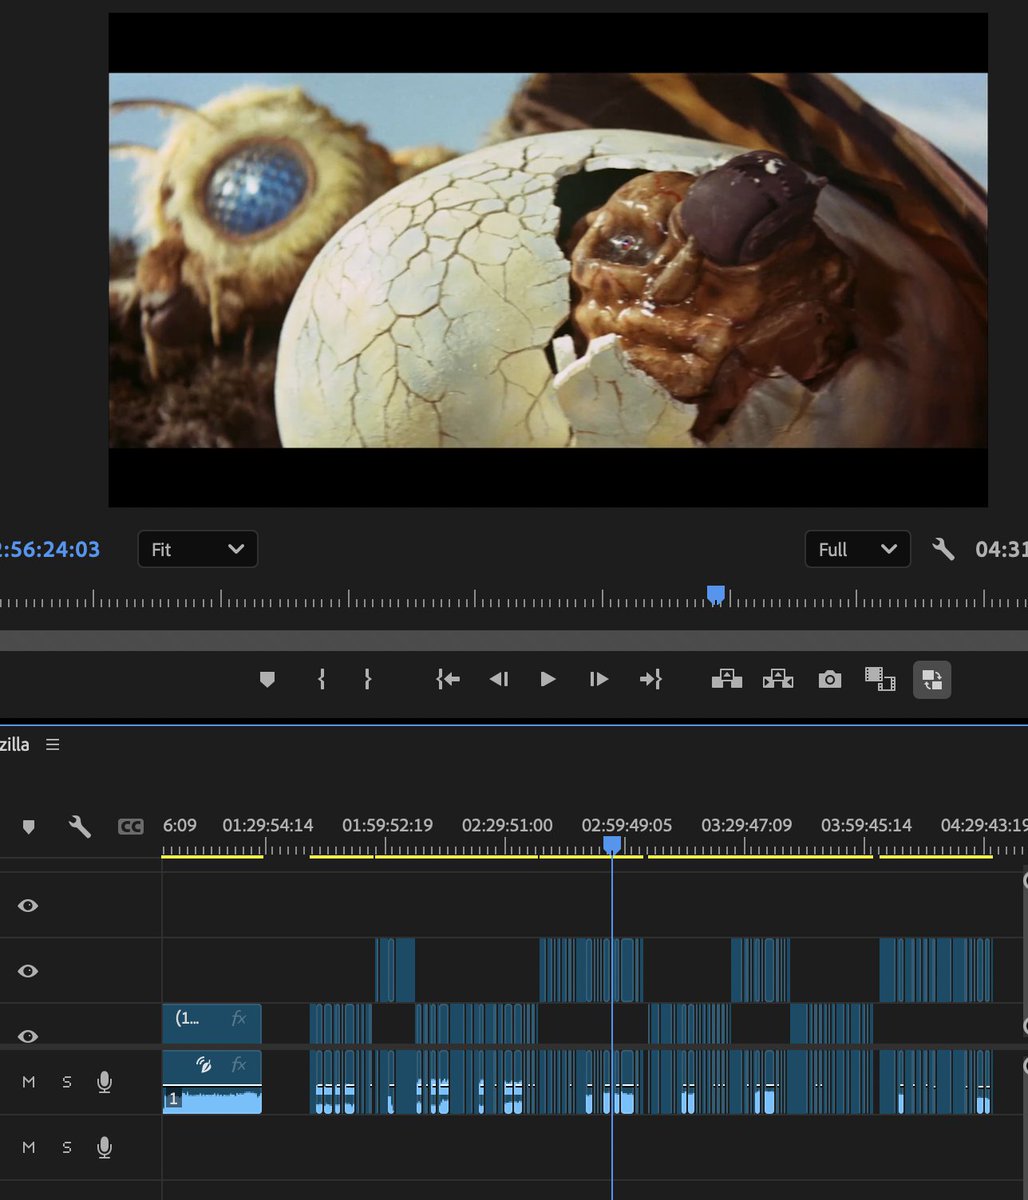Click fx badge on first video clip
Screen dimensions: 1028x1200
coord(239,1019)
